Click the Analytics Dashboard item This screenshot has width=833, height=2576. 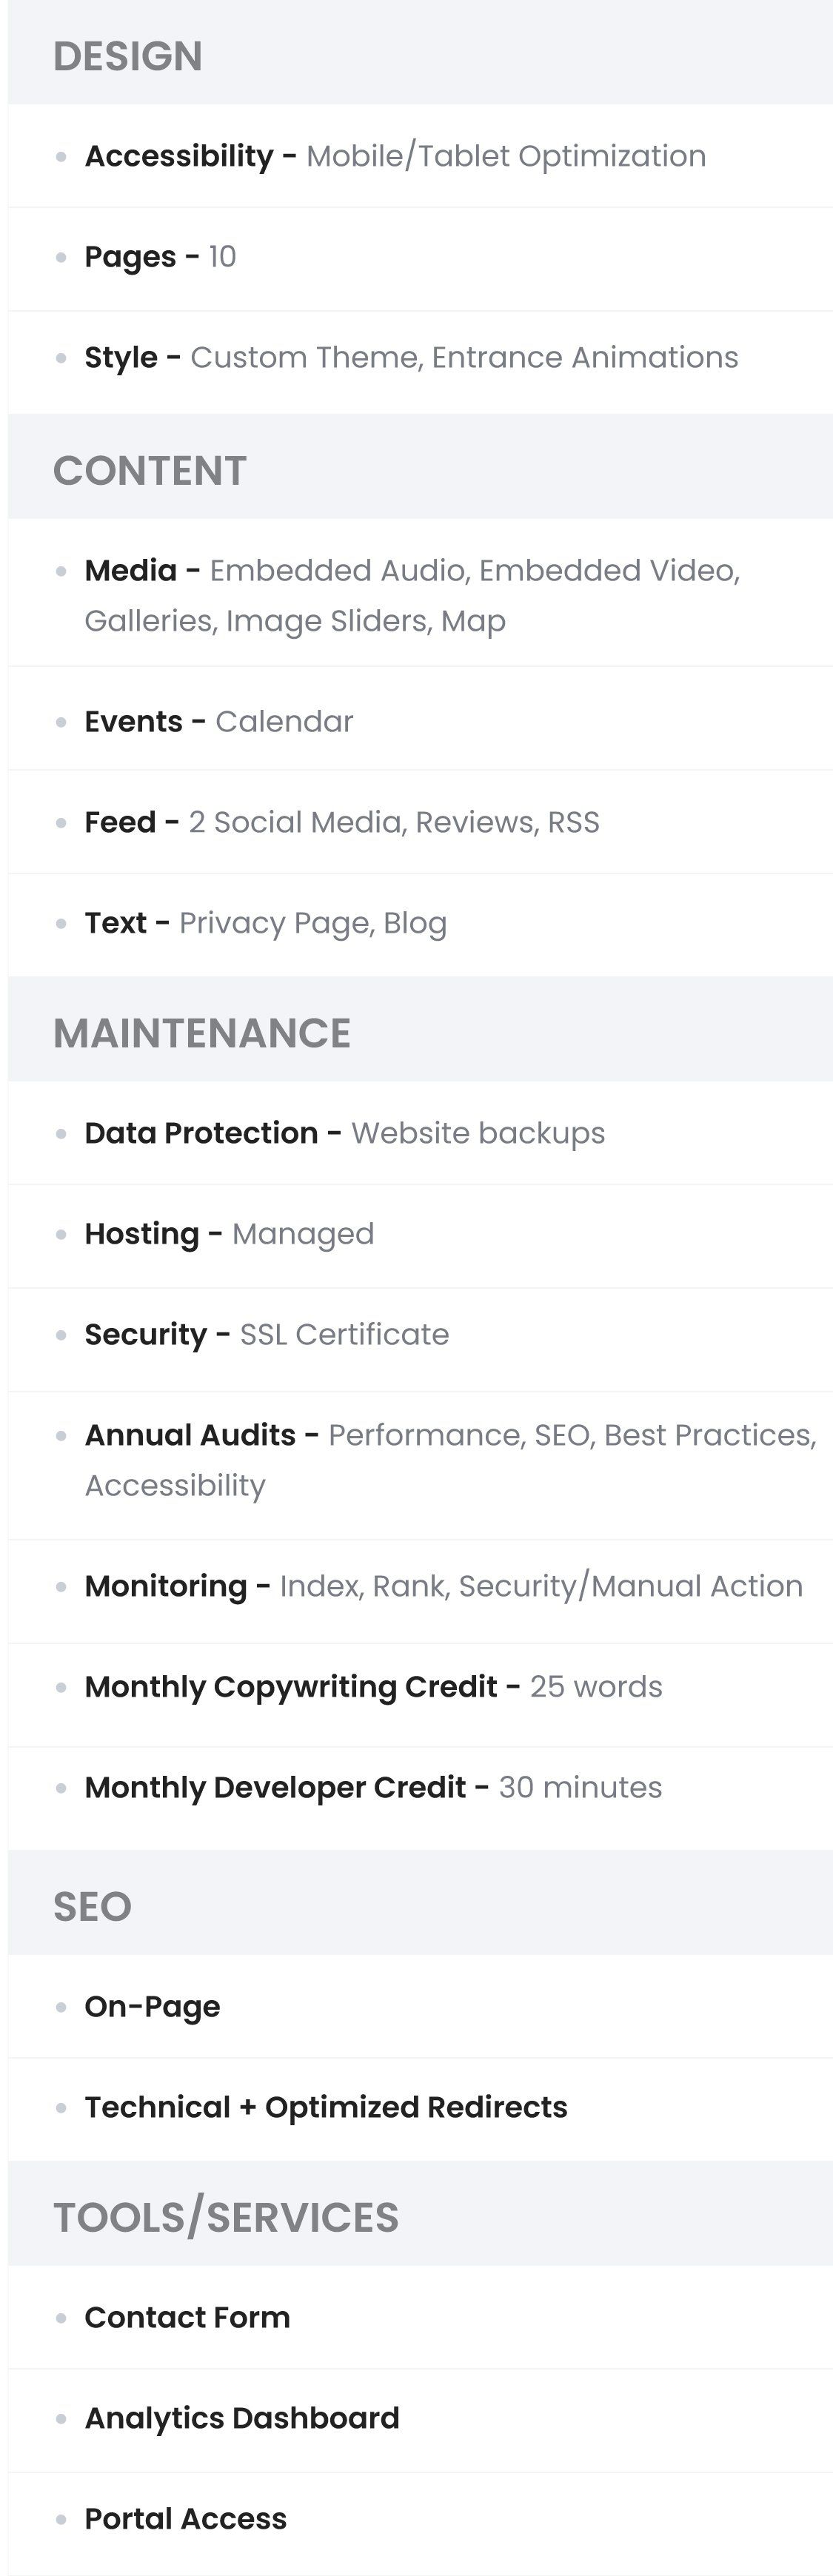click(420, 2418)
